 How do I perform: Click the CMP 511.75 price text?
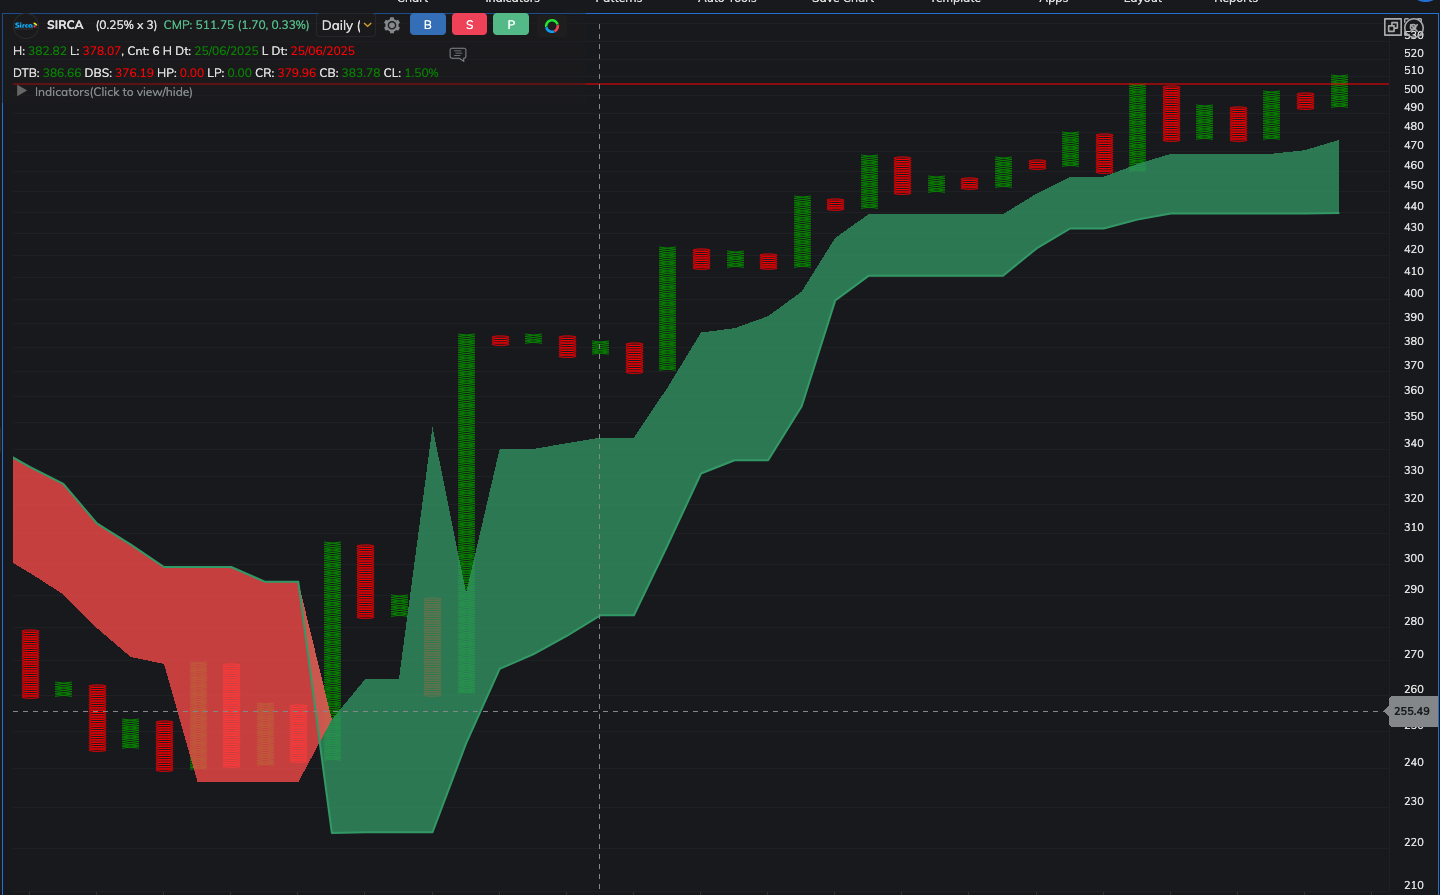(236, 25)
